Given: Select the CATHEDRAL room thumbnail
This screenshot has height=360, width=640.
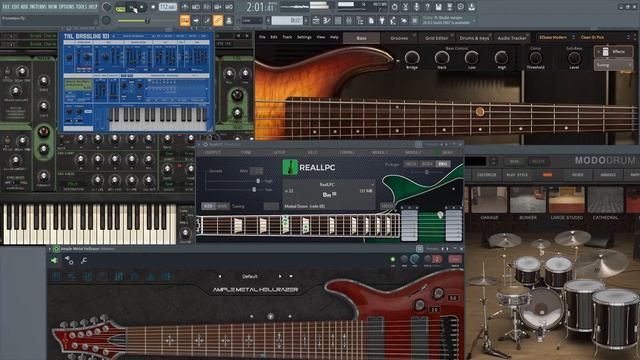Looking at the screenshot, I should click(x=605, y=200).
